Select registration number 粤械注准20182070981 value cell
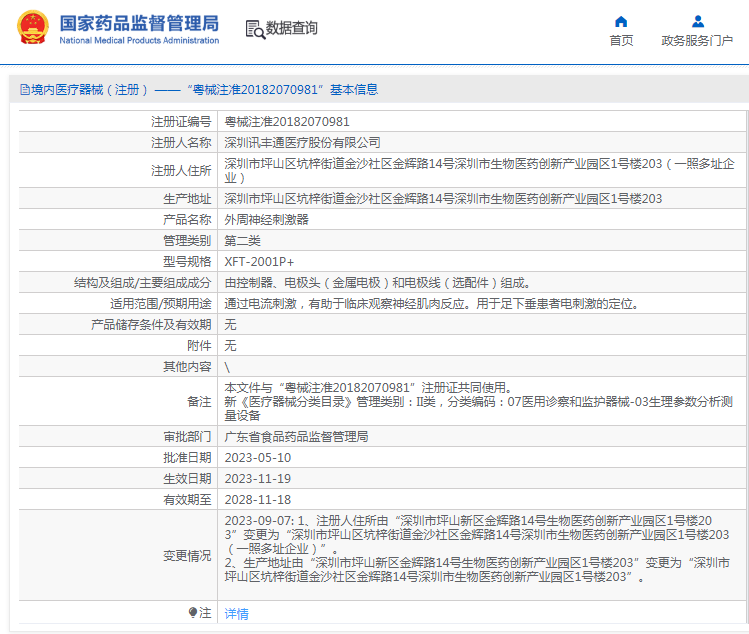This screenshot has width=749, height=634. [x=287, y=122]
